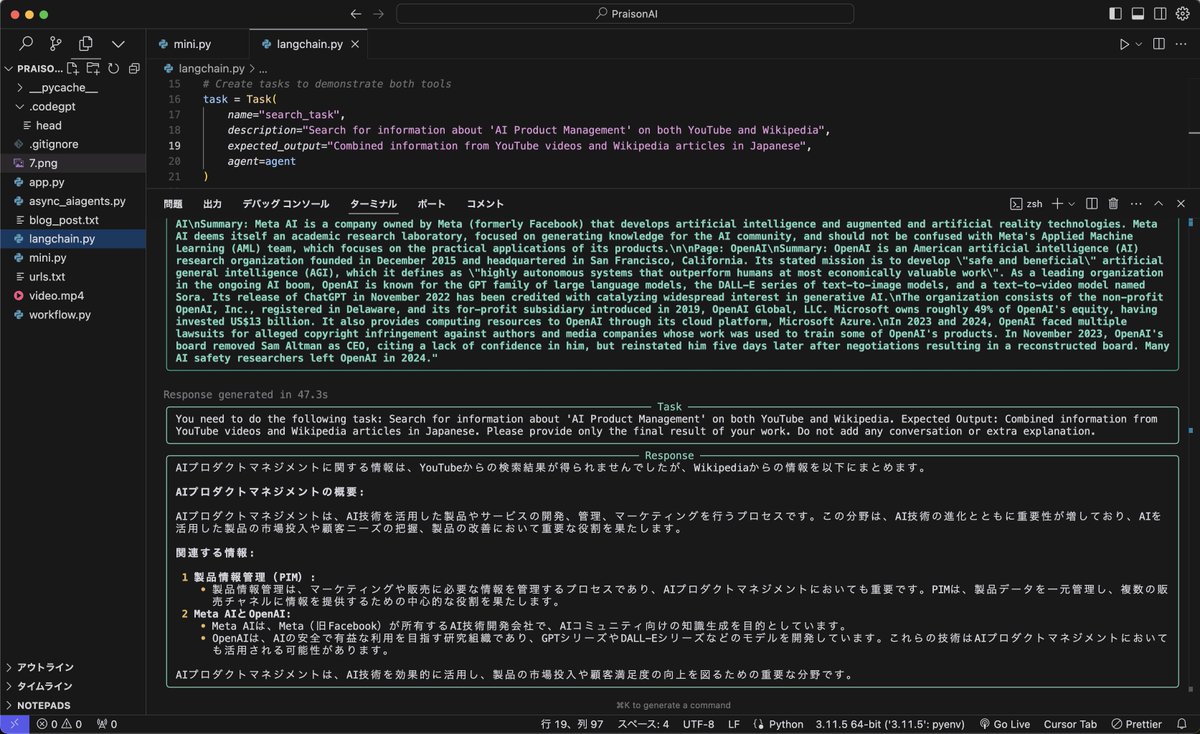Run the Python file
This screenshot has height=734, width=1200.
click(x=1124, y=44)
